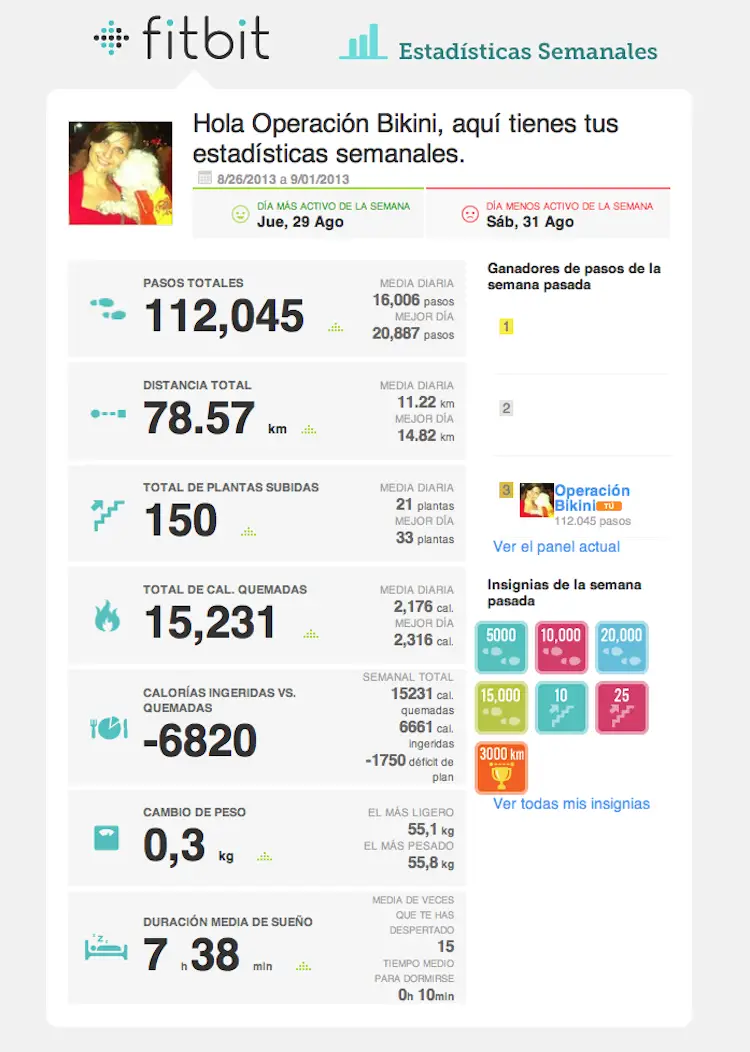Select the 3000 km trophy badge
The image size is (750, 1052).
pos(501,768)
